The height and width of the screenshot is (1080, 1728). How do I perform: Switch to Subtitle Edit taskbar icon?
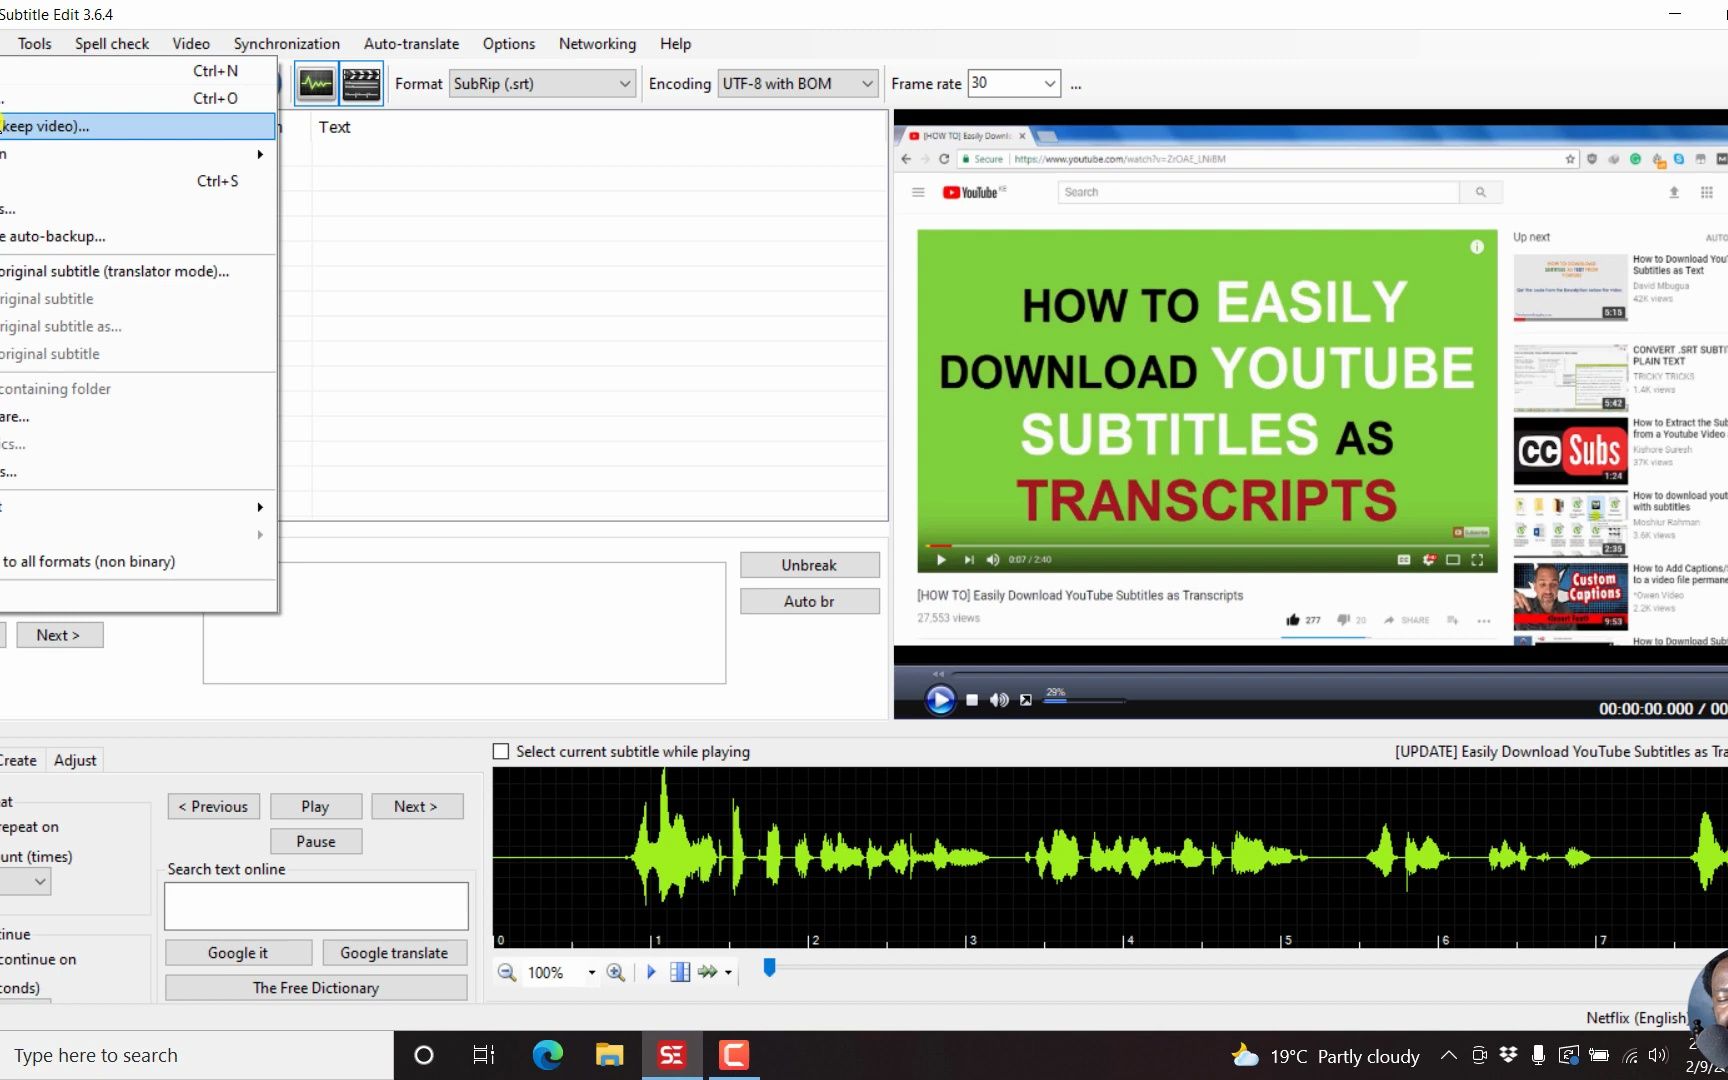point(671,1055)
